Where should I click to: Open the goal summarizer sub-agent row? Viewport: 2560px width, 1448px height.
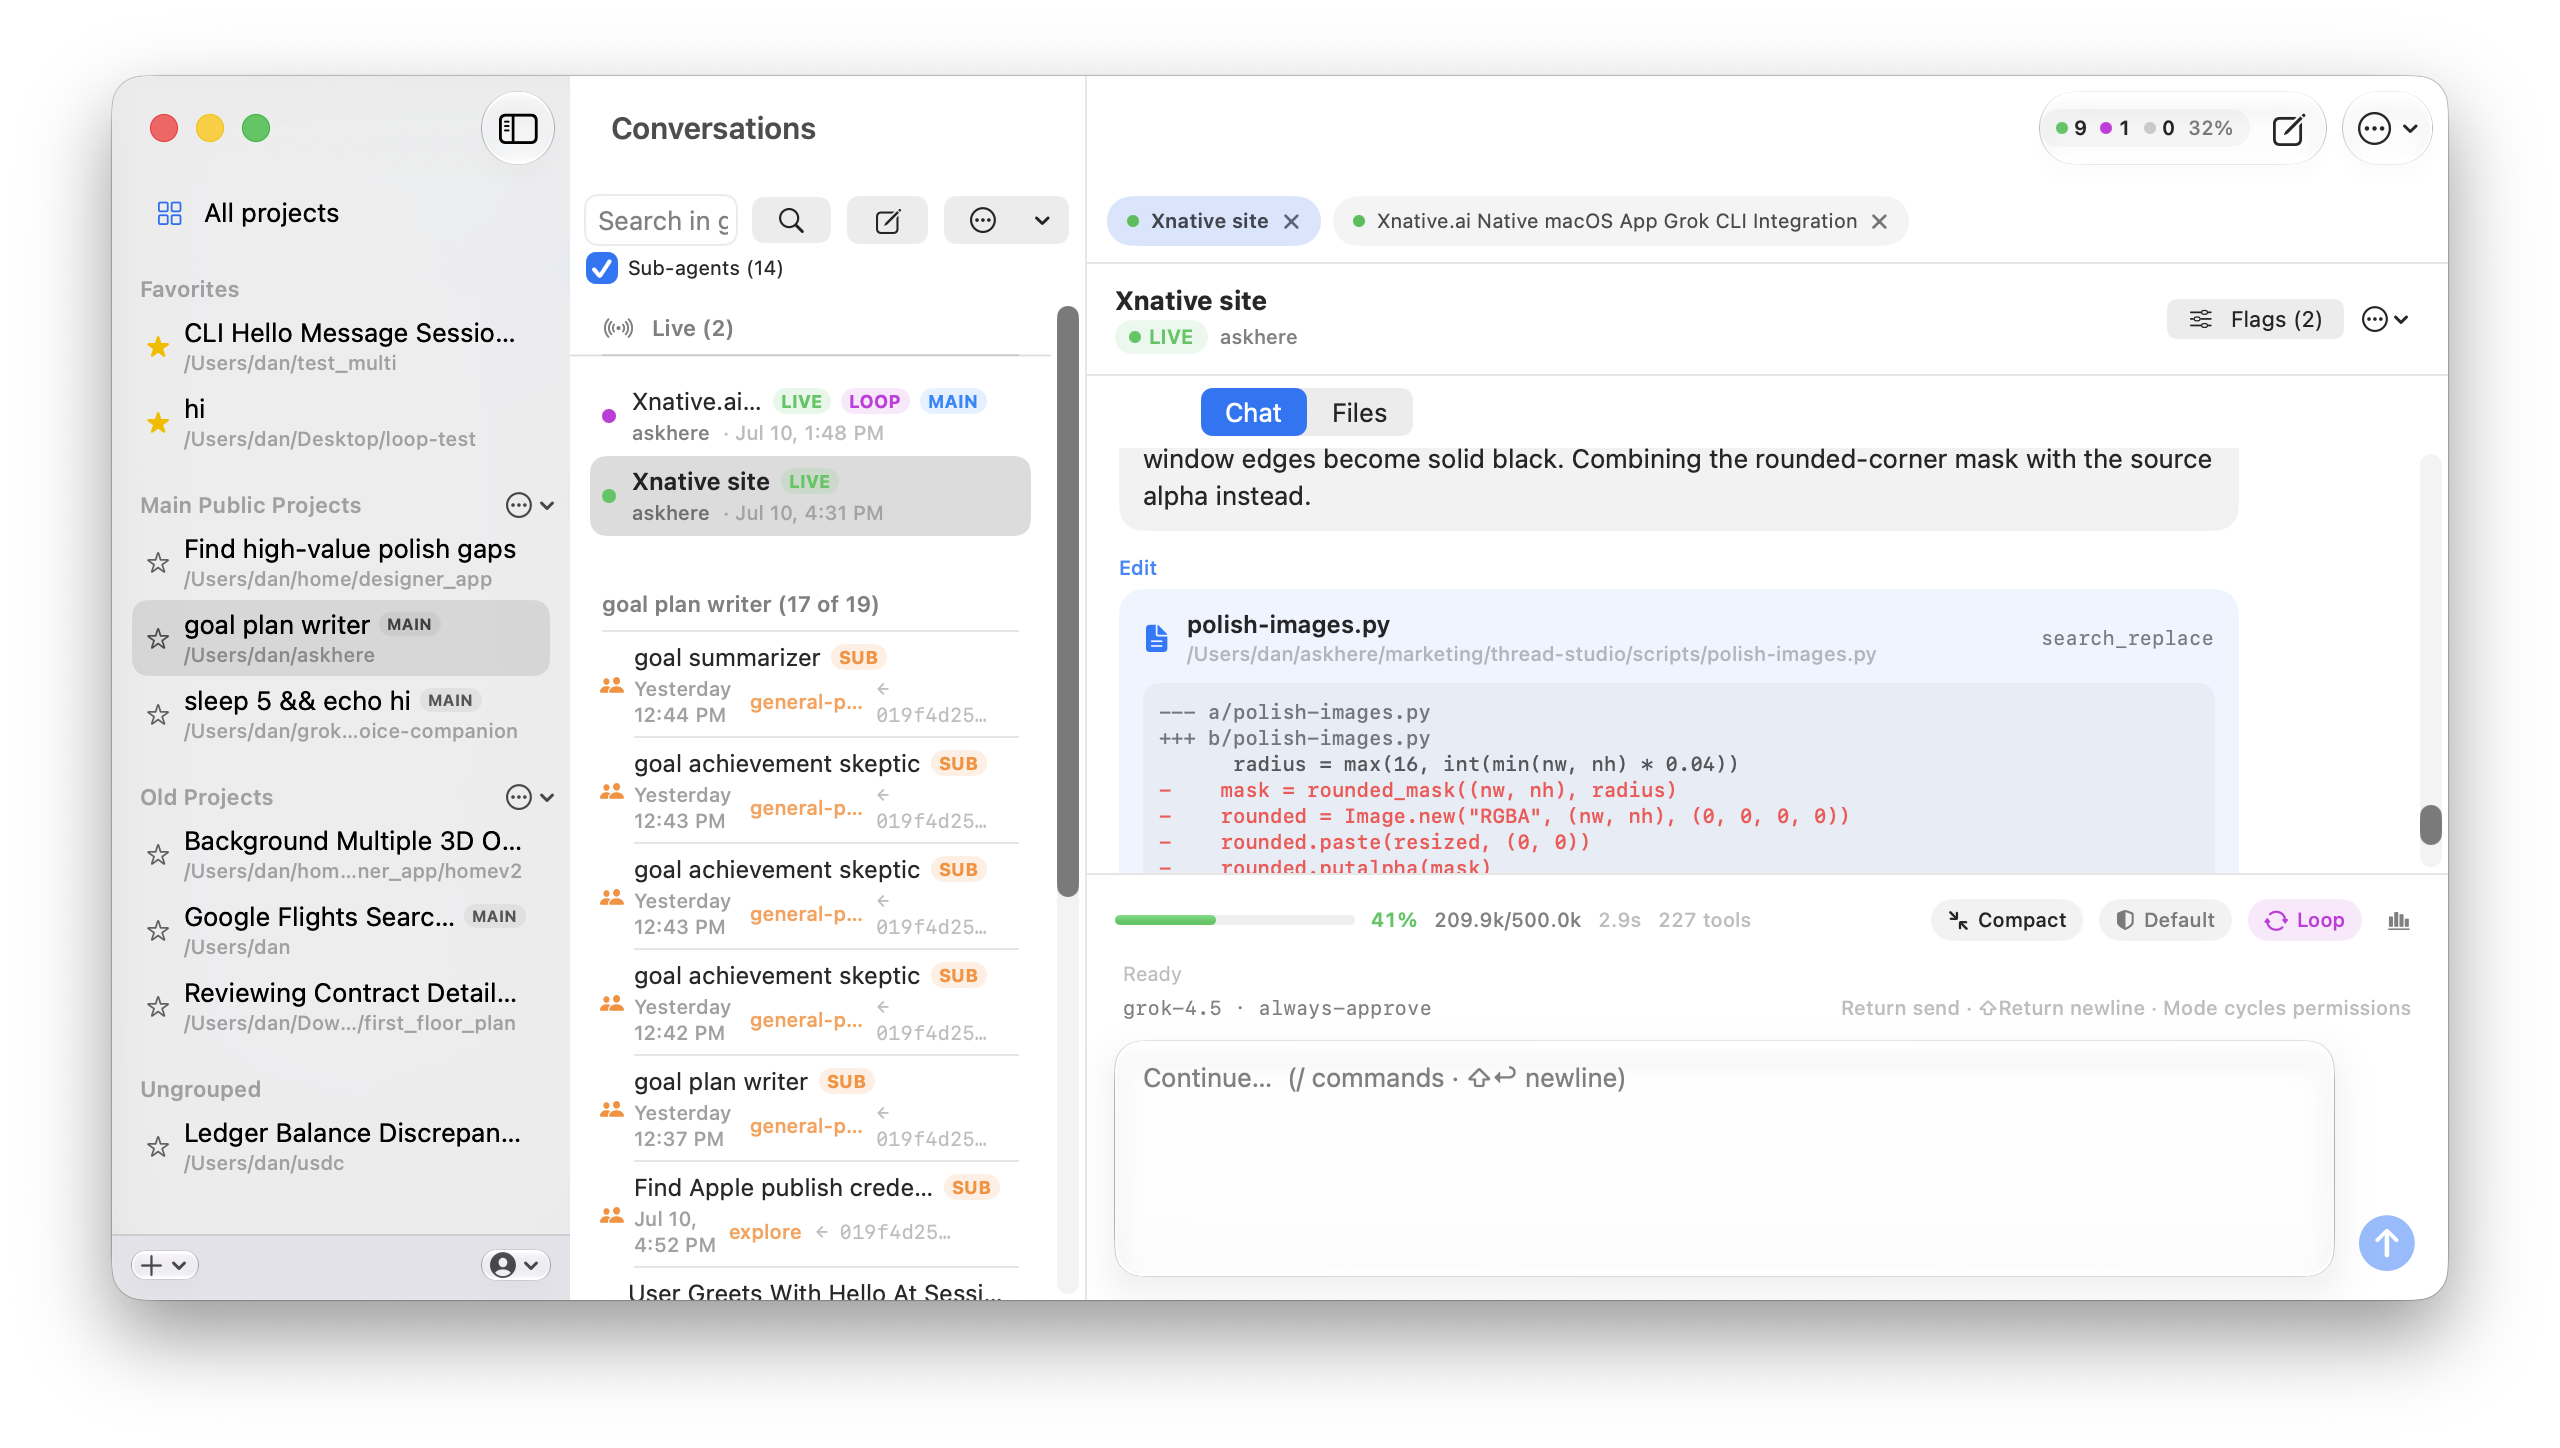point(810,685)
